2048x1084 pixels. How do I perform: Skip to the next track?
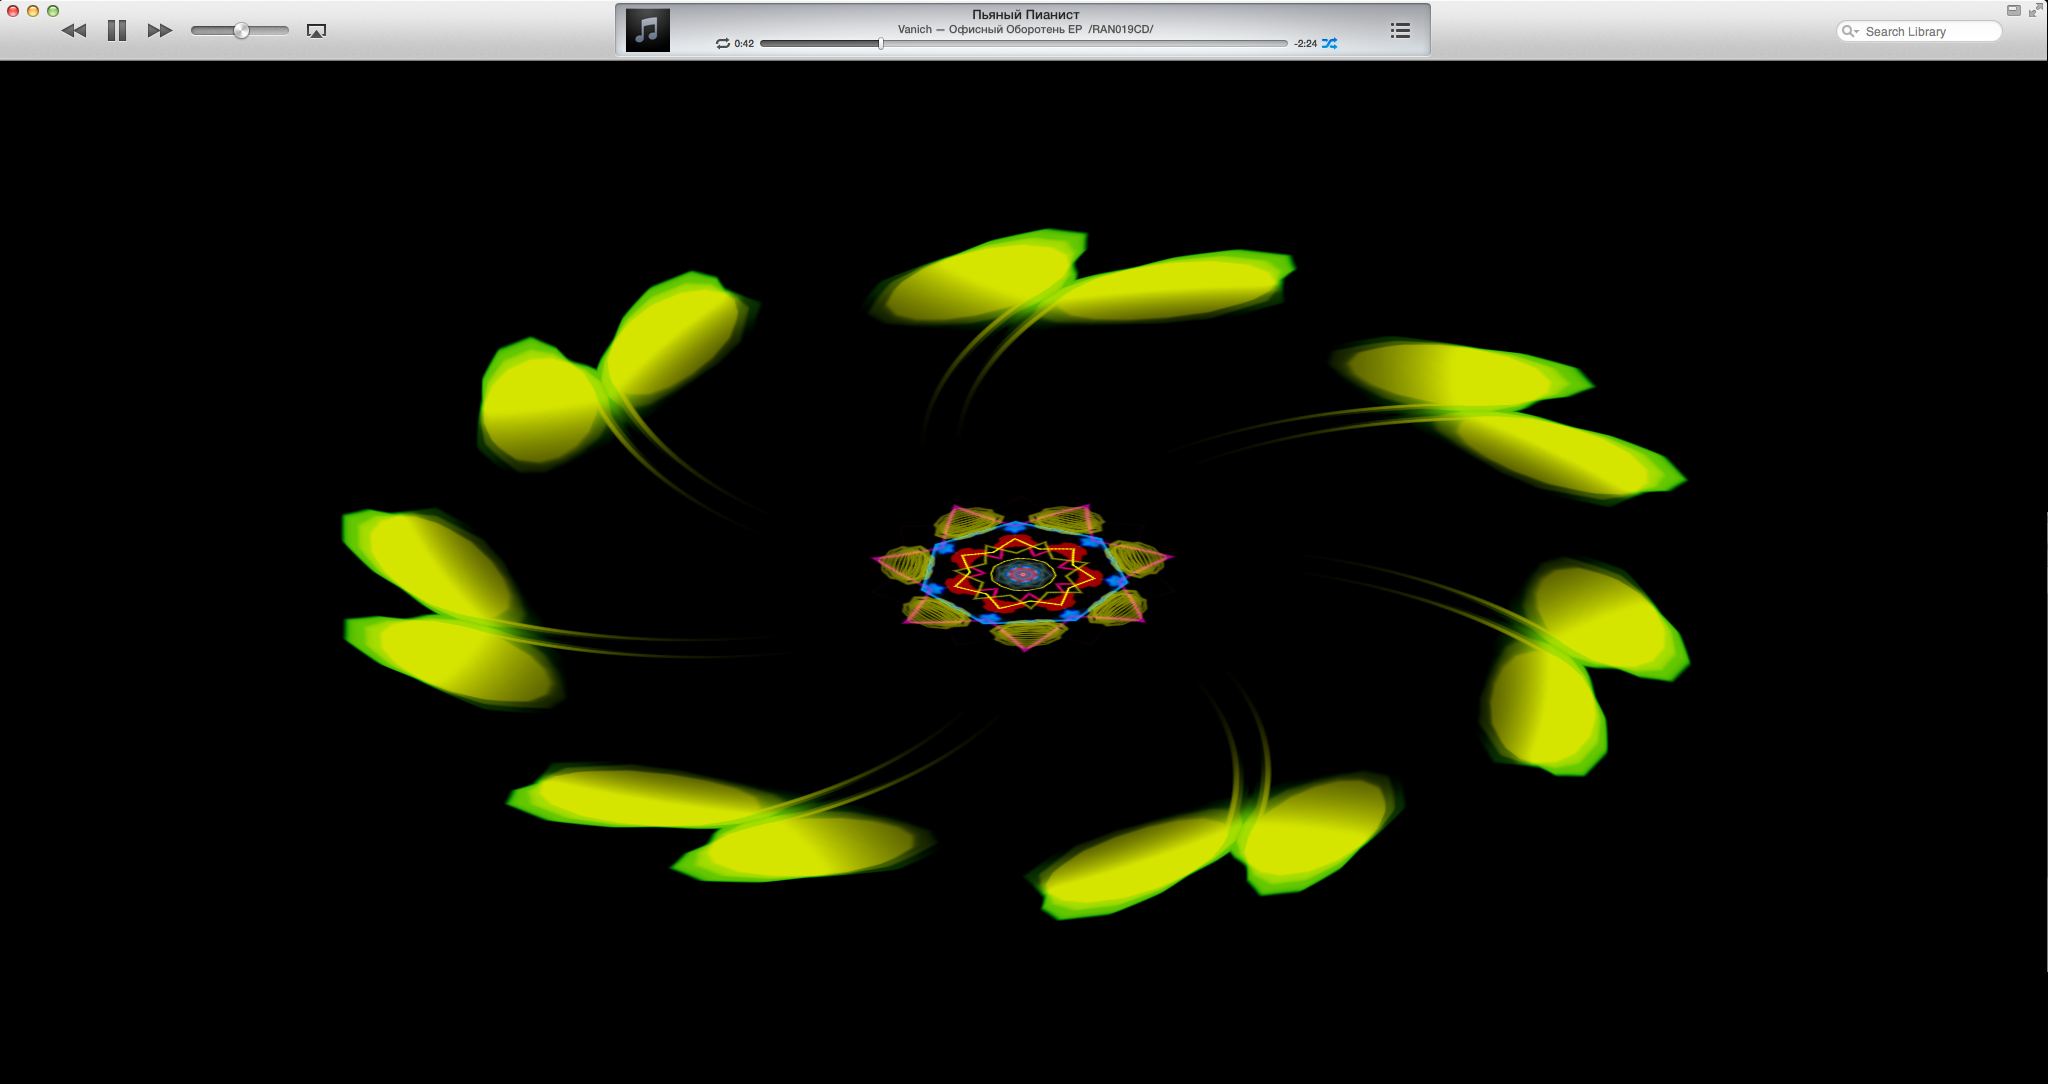(159, 30)
